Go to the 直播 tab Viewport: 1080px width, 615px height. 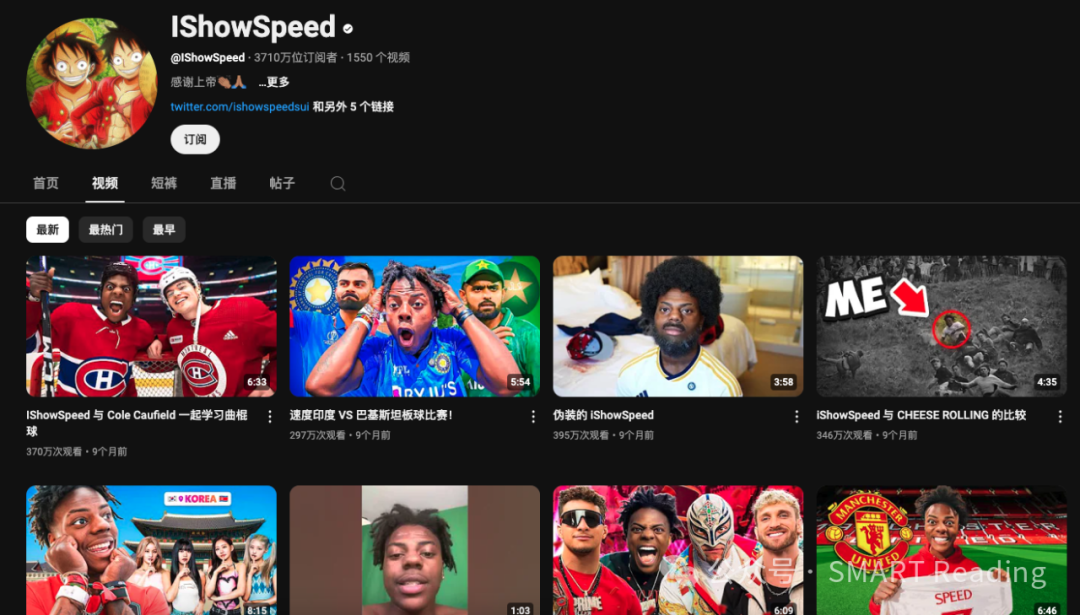(223, 183)
